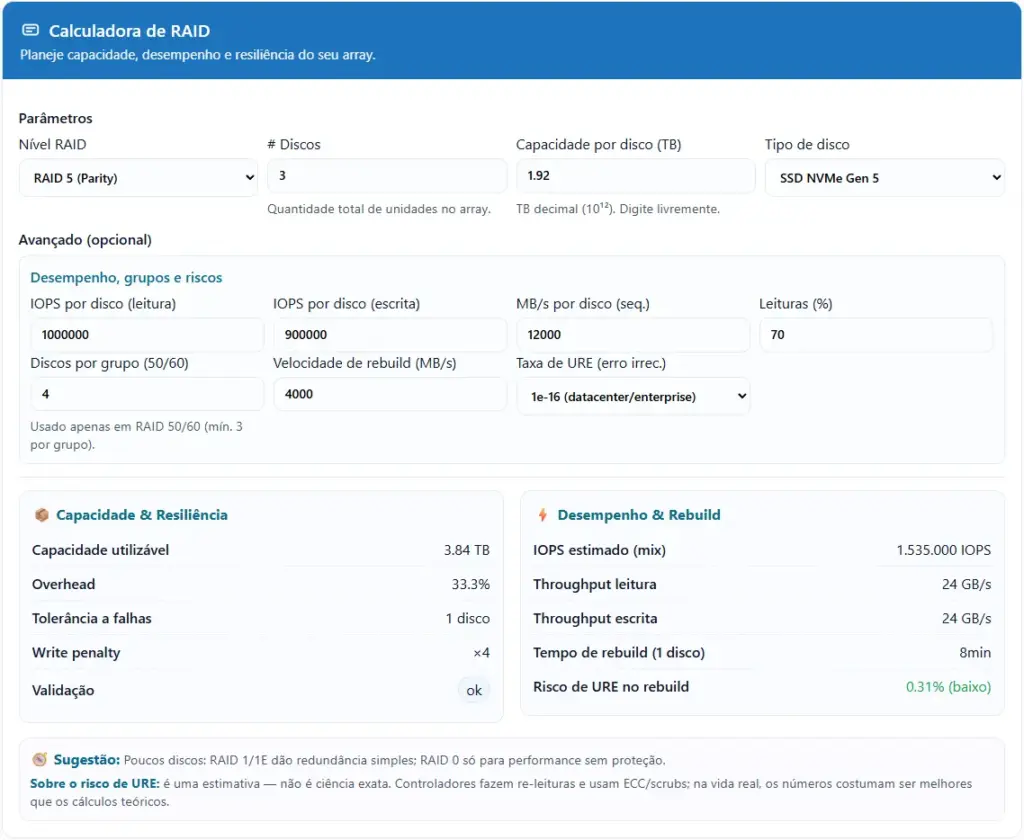Click the Sobre o risco de URE label
The width and height of the screenshot is (1024, 840).
coord(95,783)
